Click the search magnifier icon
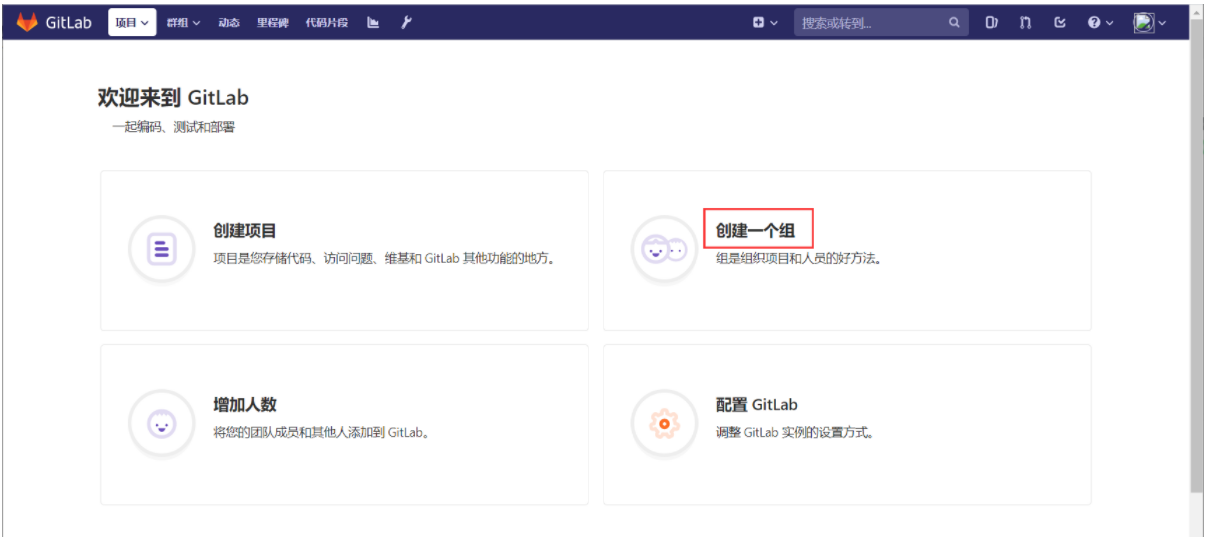Viewport: 1205px width, 537px height. tap(954, 22)
